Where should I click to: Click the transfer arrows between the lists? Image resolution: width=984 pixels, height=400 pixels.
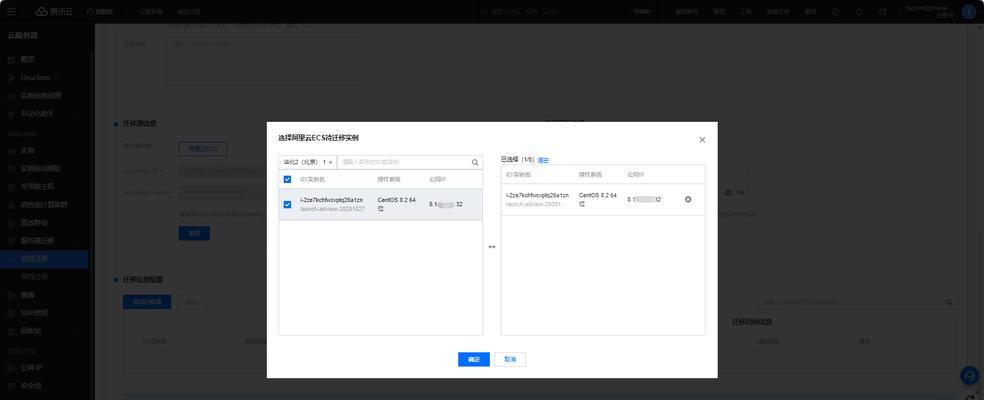pos(492,247)
